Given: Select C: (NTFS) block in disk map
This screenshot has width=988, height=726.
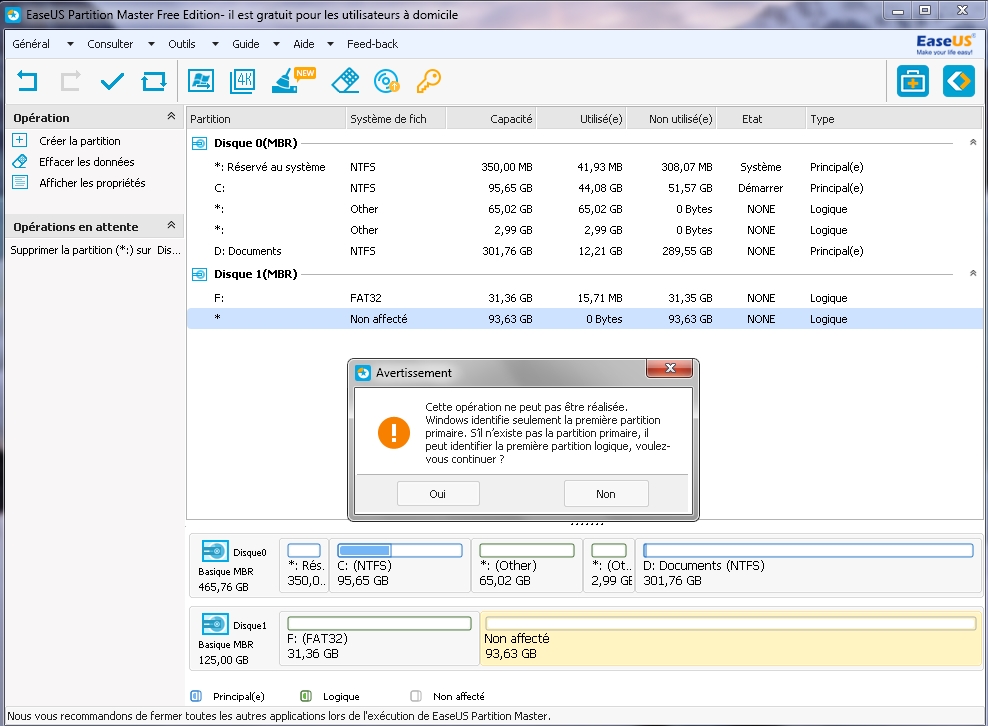Looking at the screenshot, I should [400, 565].
